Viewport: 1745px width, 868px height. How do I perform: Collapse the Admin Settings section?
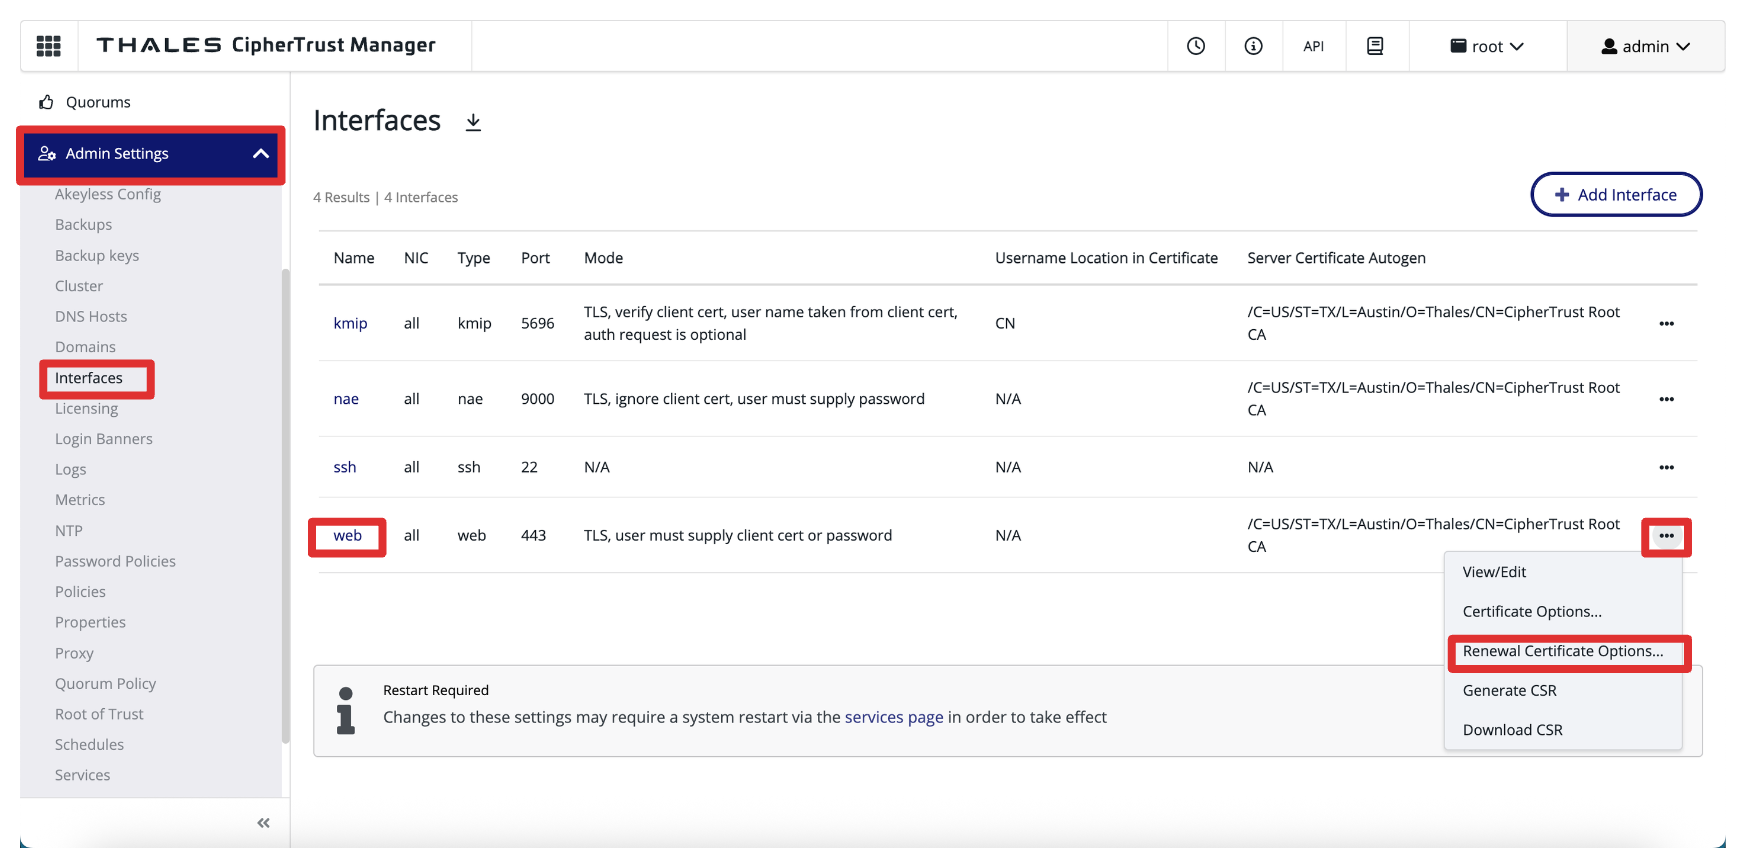pos(260,154)
